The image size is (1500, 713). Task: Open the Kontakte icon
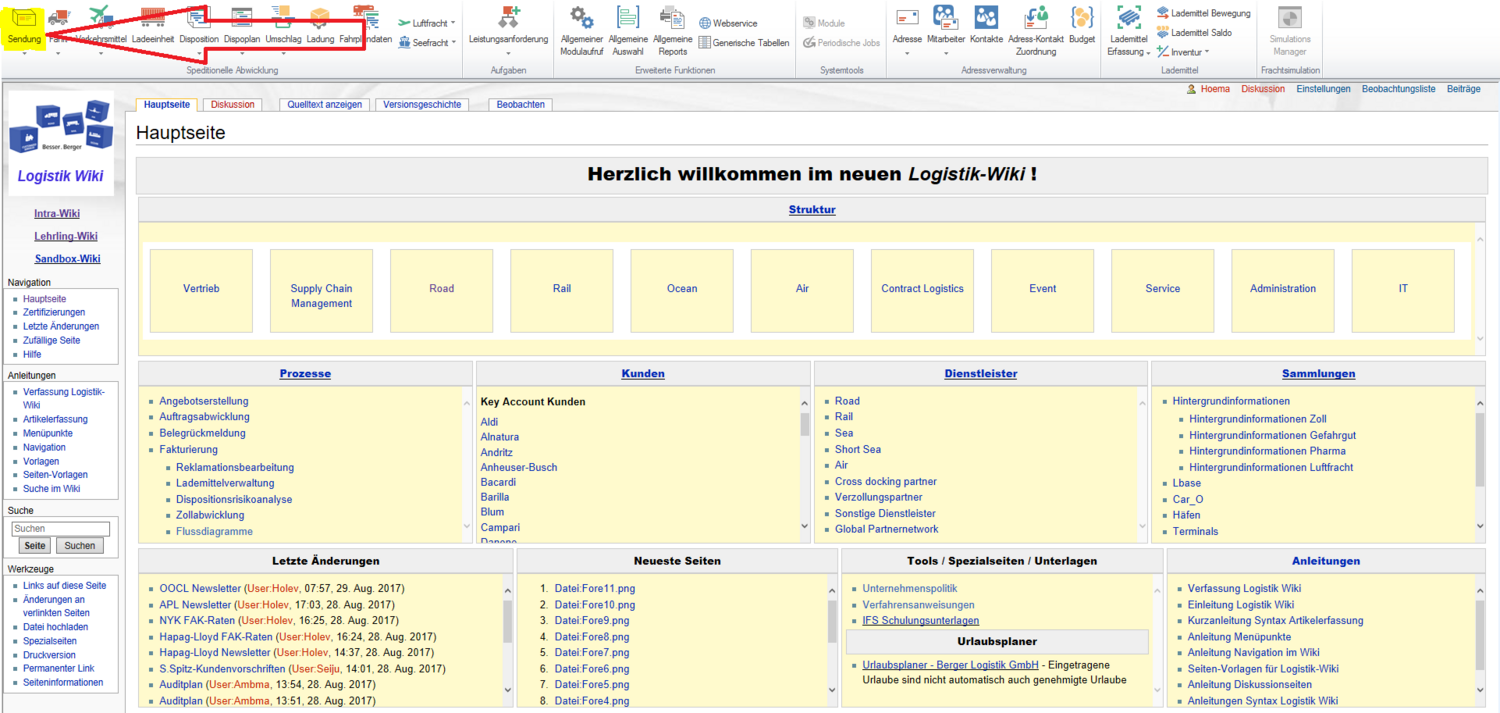pos(986,17)
